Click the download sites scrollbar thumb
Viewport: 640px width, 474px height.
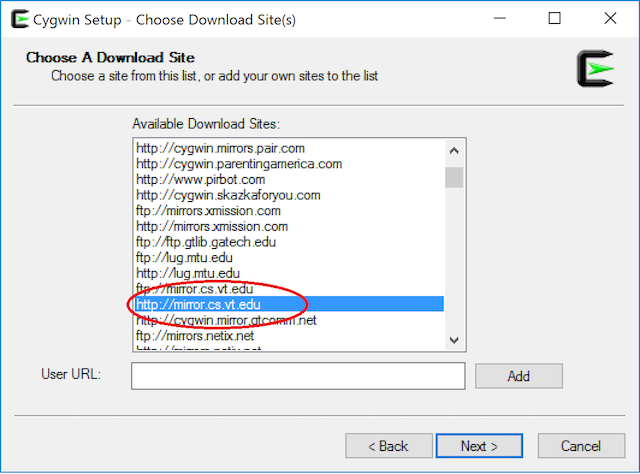pos(454,177)
